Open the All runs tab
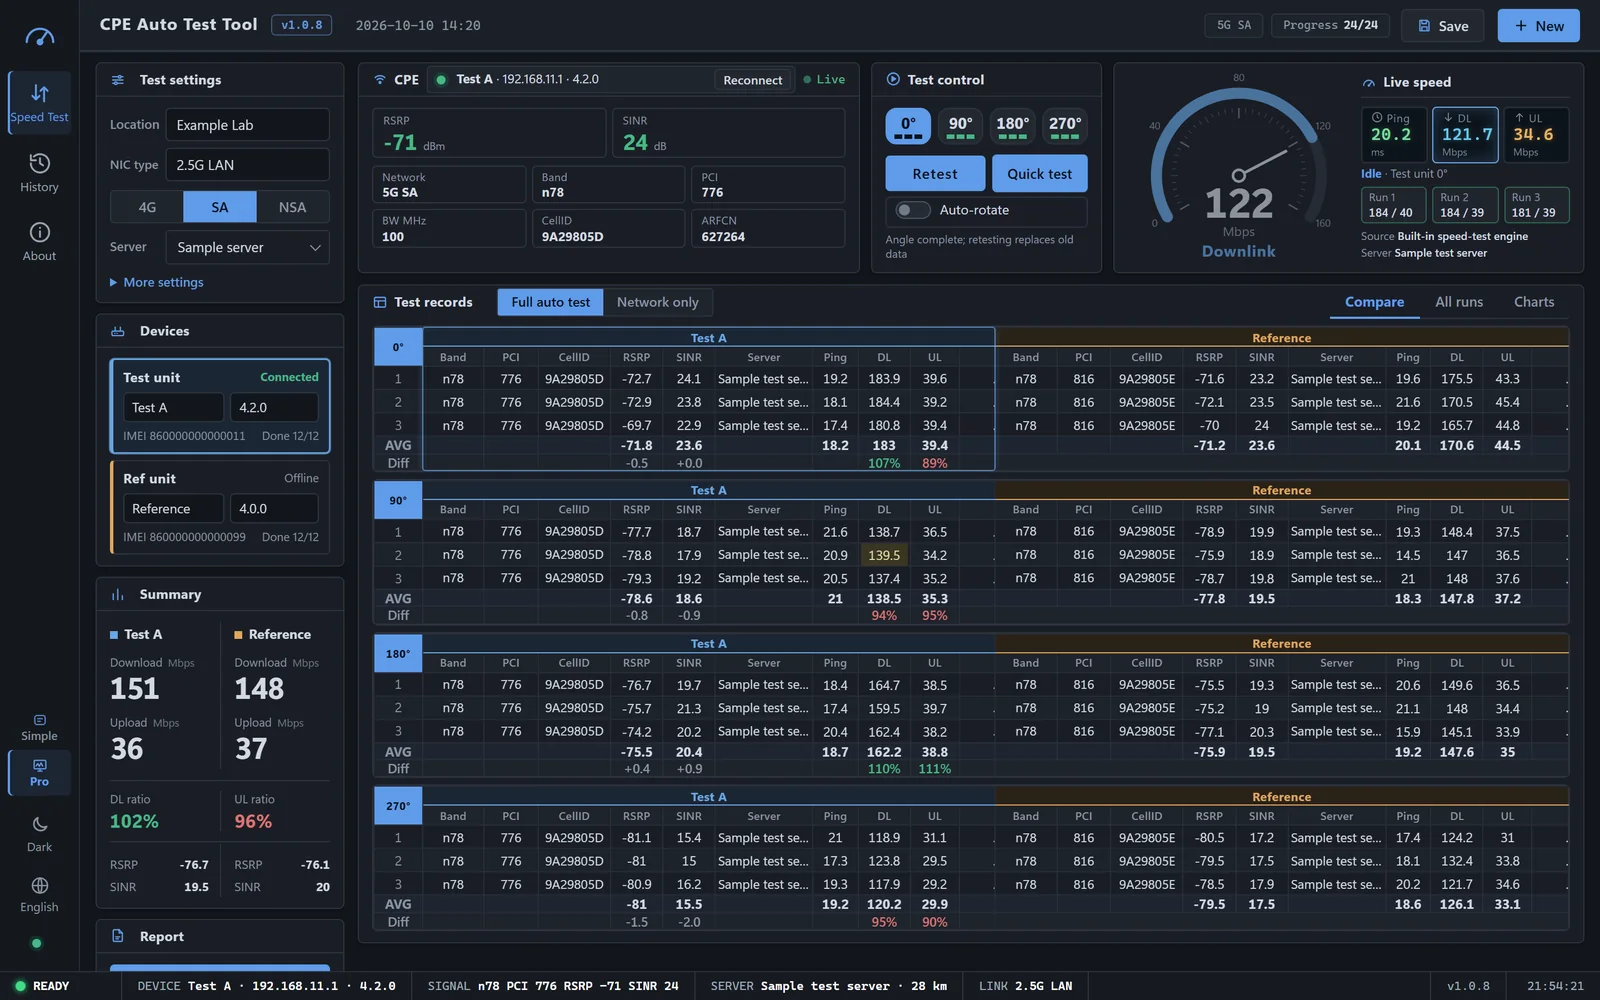1600x1000 pixels. (1459, 302)
